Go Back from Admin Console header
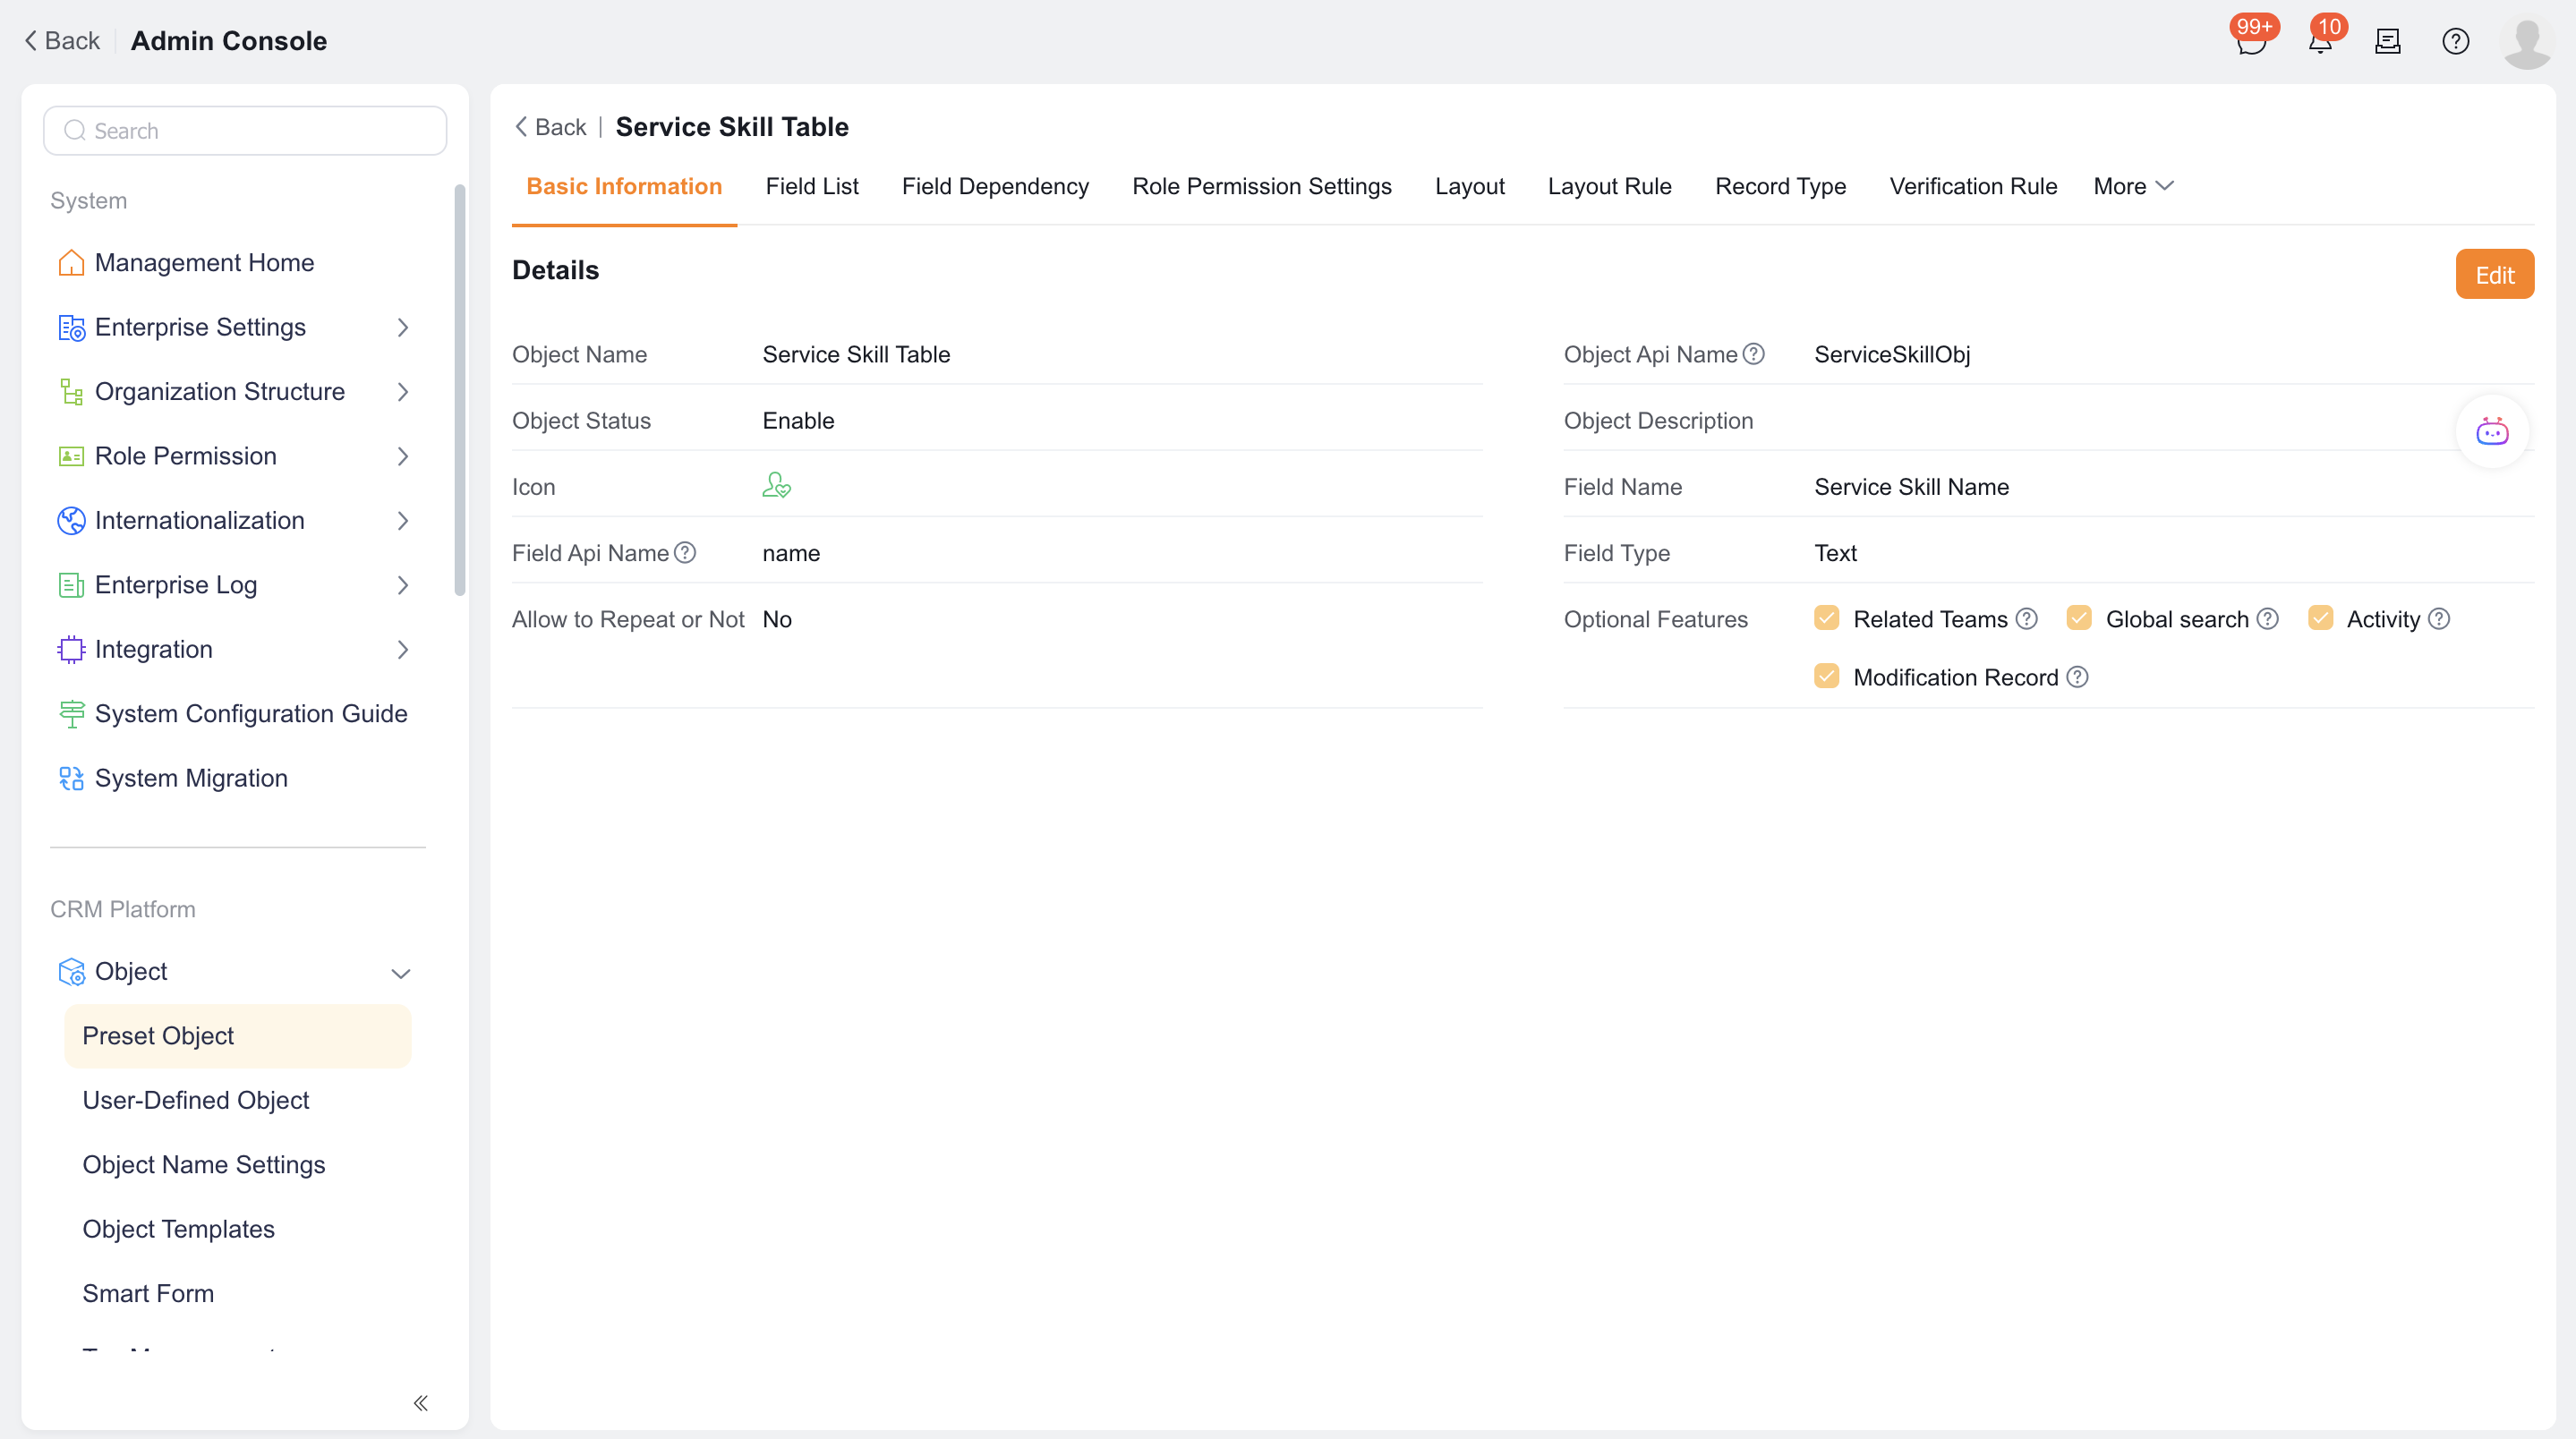2576x1439 pixels. 61,41
